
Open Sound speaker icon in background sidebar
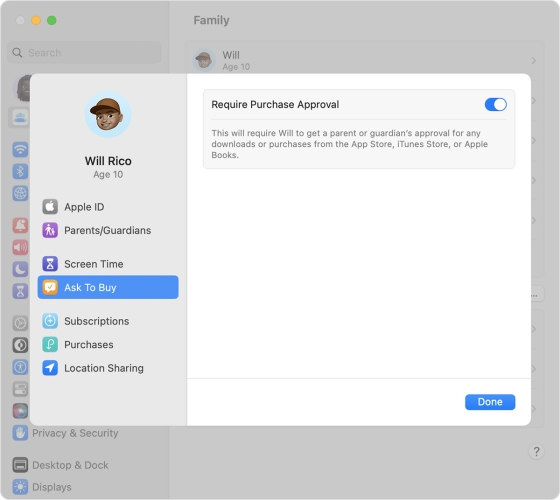point(20,247)
